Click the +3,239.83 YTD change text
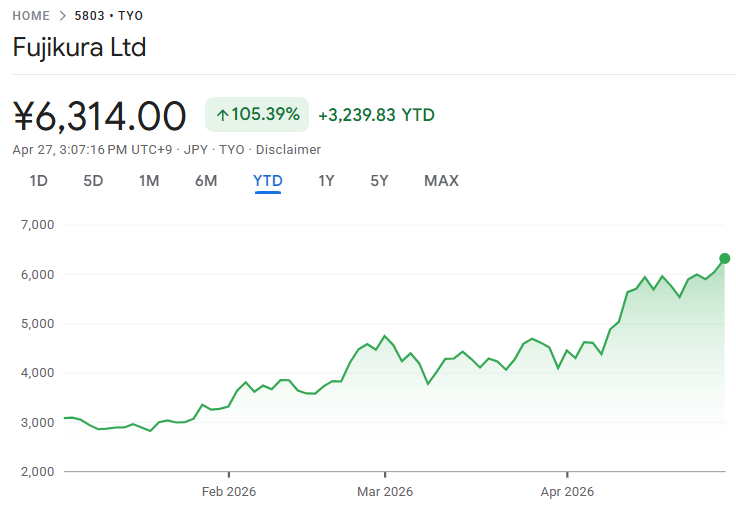The height and width of the screenshot is (508, 736). [376, 115]
